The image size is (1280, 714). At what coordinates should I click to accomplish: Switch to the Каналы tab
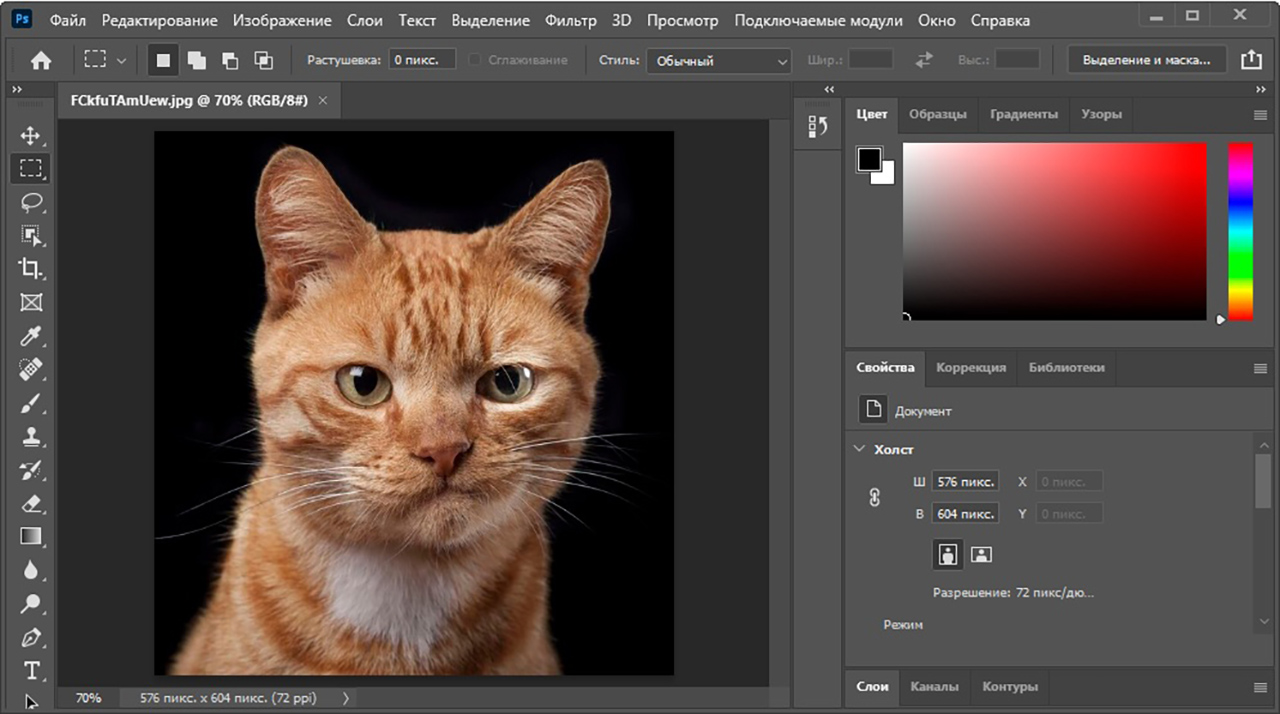[934, 686]
